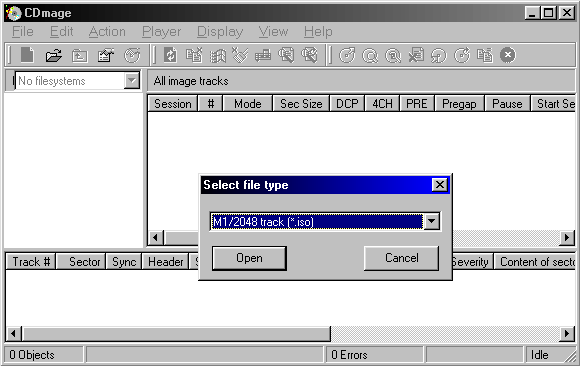Click the Open button in dialog

point(249,258)
